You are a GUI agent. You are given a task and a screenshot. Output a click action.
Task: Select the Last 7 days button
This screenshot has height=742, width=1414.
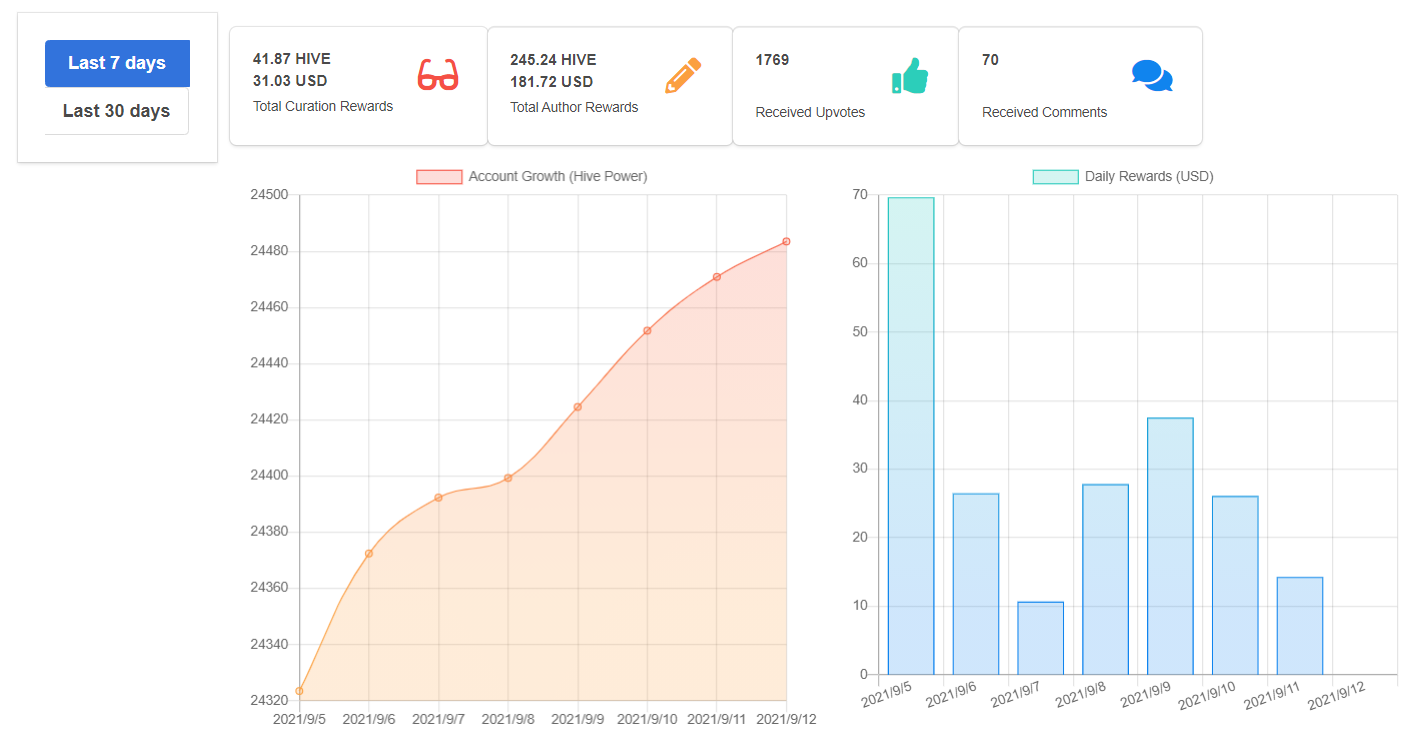[x=117, y=63]
